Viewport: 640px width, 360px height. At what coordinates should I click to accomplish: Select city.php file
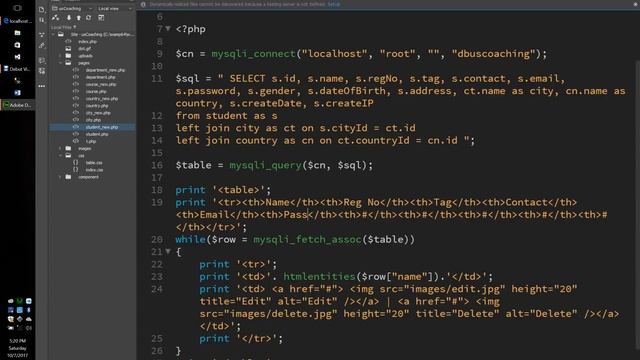pos(93,120)
